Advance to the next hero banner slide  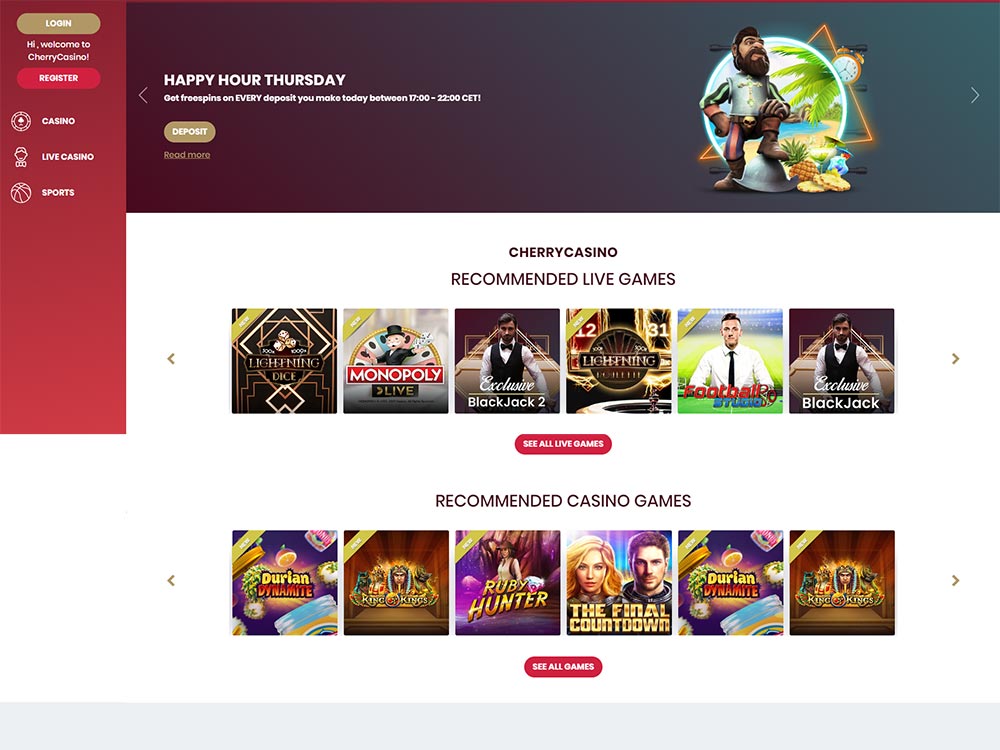click(974, 96)
